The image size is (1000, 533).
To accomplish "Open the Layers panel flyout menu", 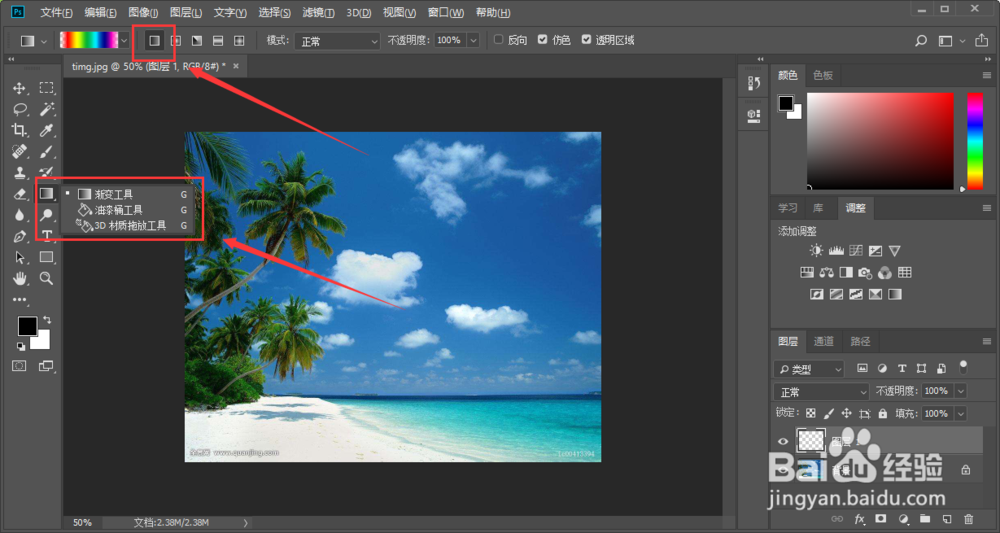I will coord(987,341).
